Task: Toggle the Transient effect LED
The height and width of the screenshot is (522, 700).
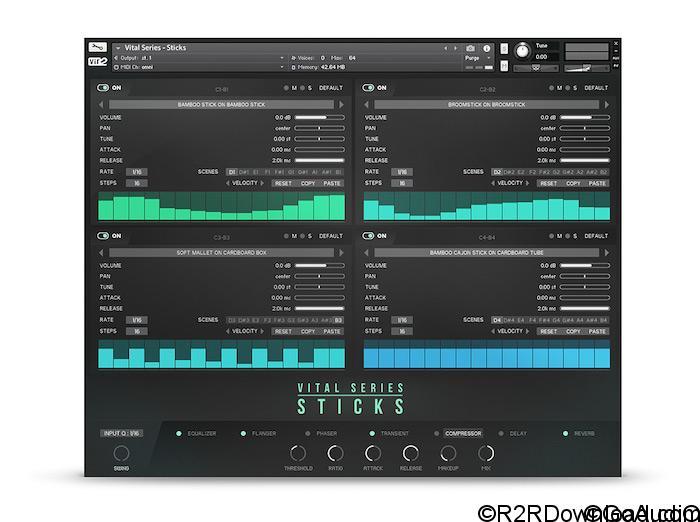Action: point(372,434)
